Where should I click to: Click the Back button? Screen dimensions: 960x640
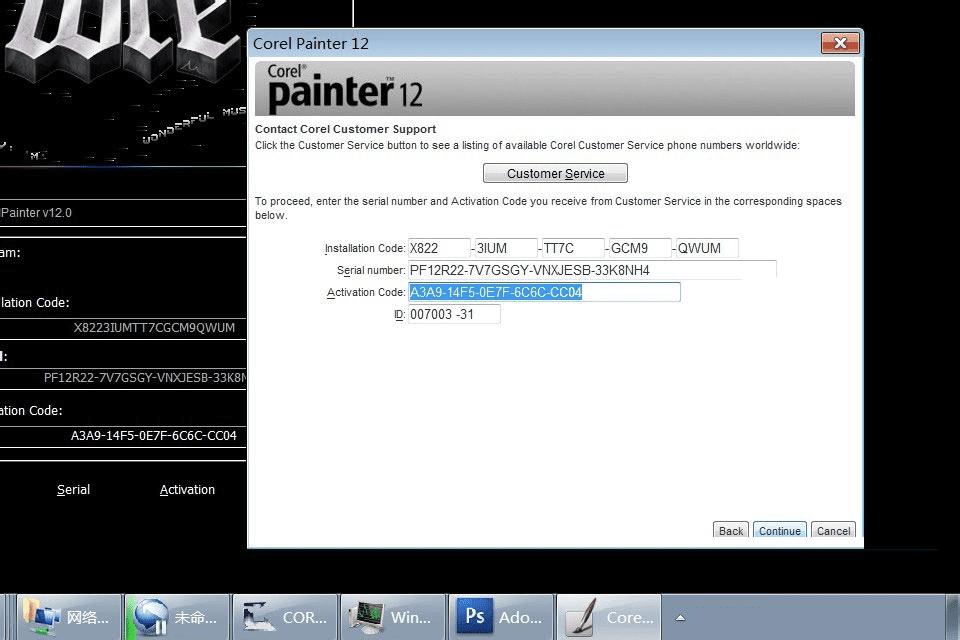coord(730,530)
